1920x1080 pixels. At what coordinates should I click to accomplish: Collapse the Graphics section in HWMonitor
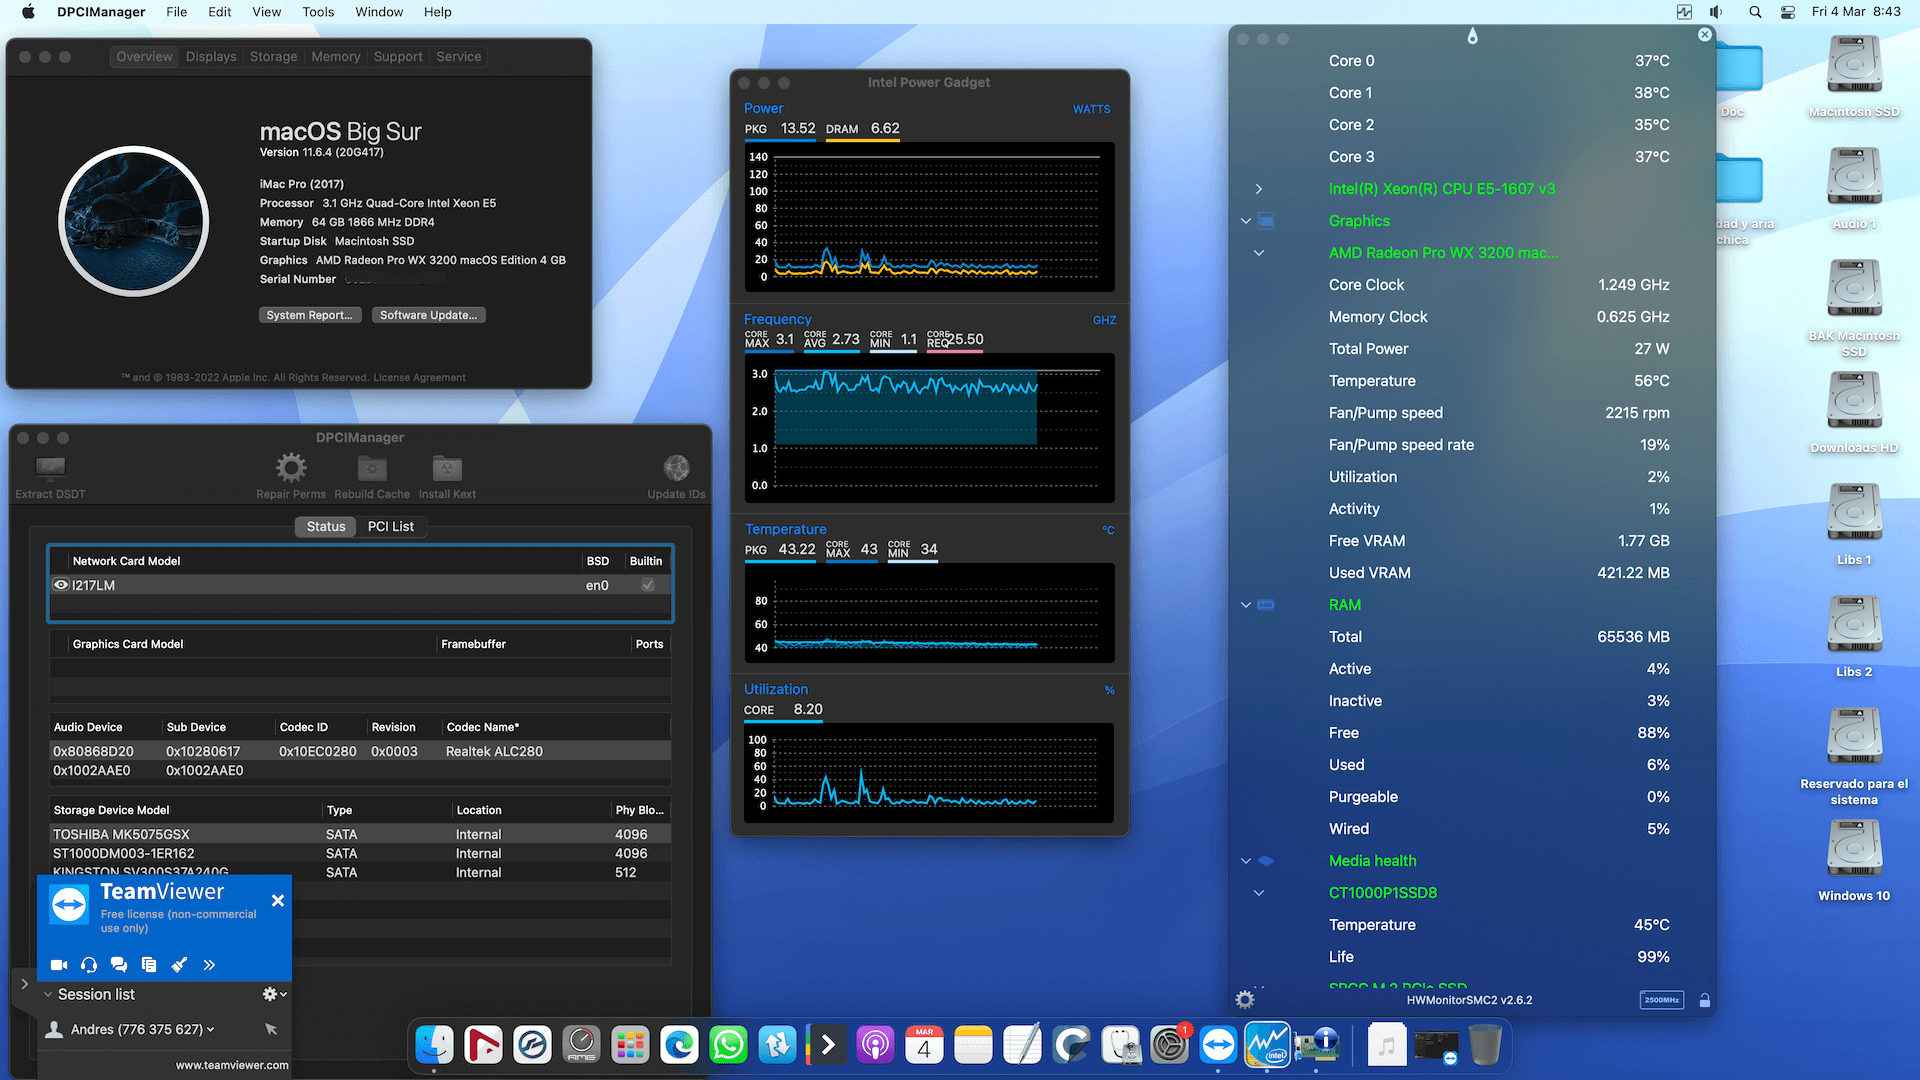pos(1246,221)
